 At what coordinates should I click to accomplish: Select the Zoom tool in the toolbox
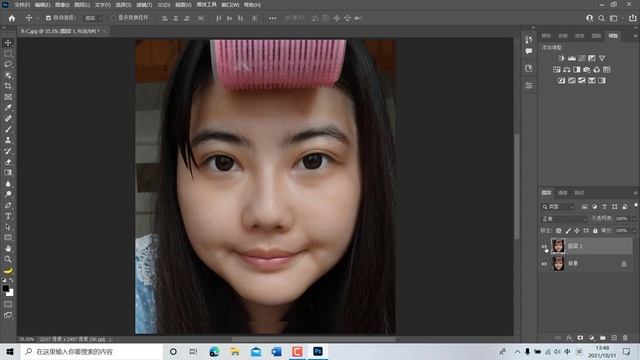pos(8,259)
